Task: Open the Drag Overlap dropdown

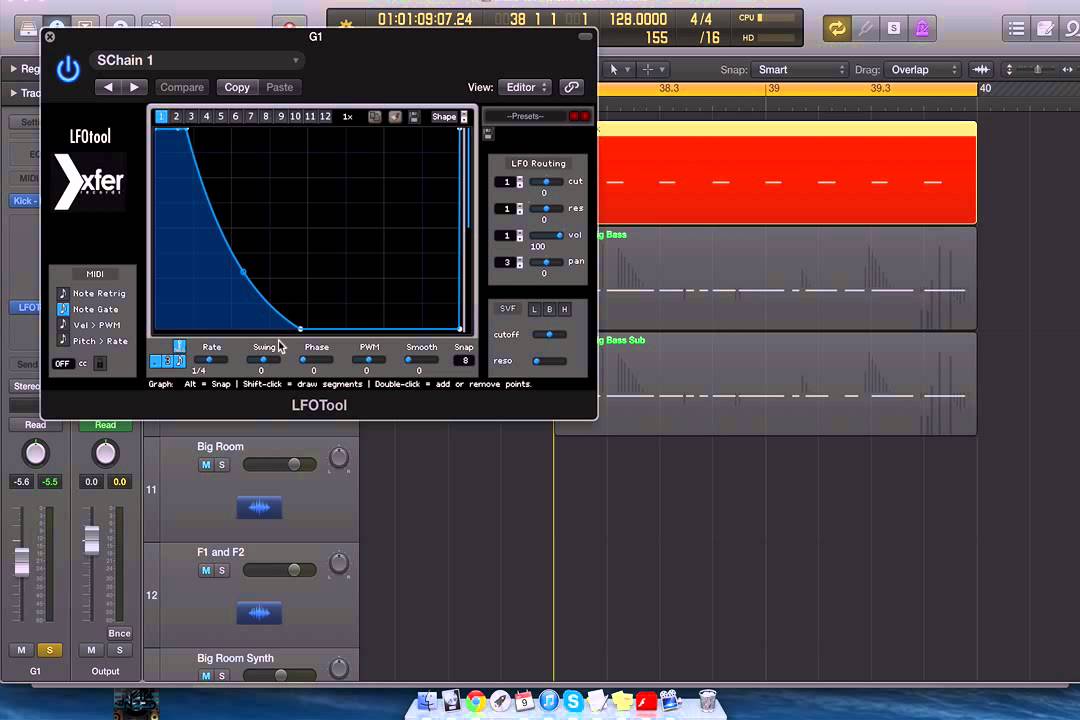Action: (x=923, y=70)
